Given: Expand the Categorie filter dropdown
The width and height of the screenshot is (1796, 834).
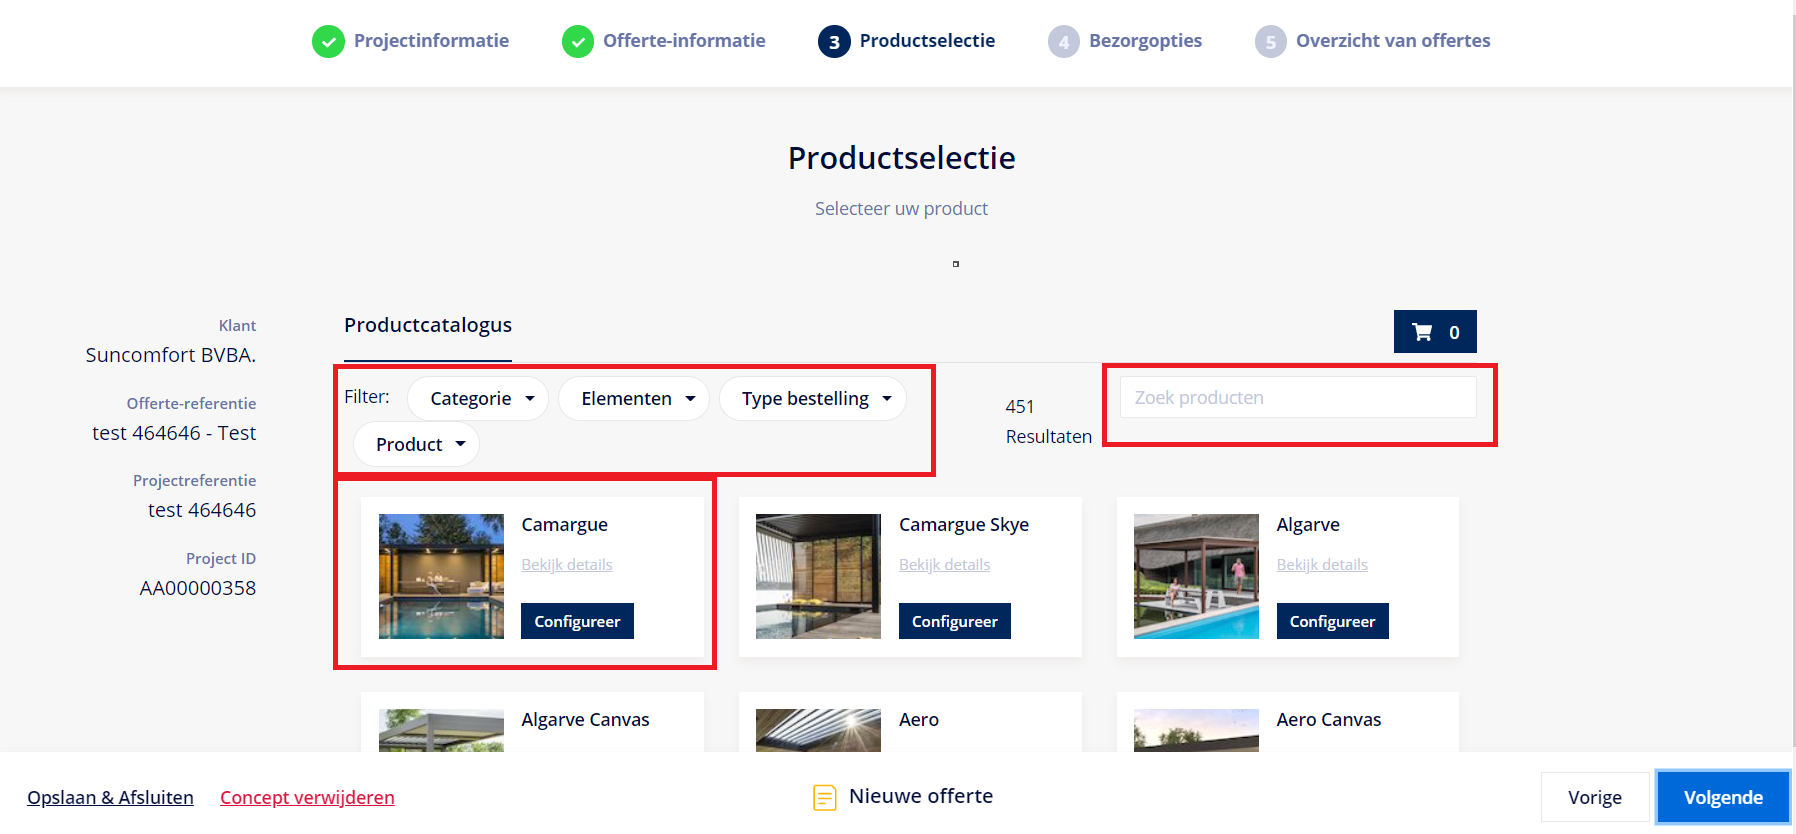Looking at the screenshot, I should (478, 399).
